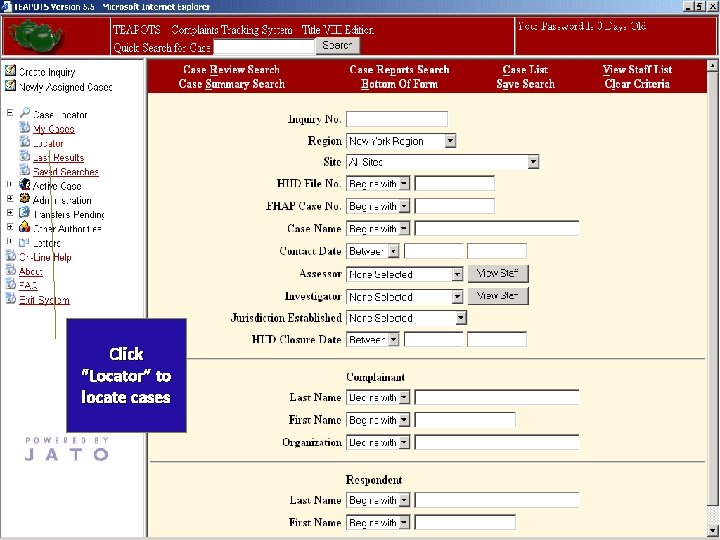Click the quick Search button

338,45
